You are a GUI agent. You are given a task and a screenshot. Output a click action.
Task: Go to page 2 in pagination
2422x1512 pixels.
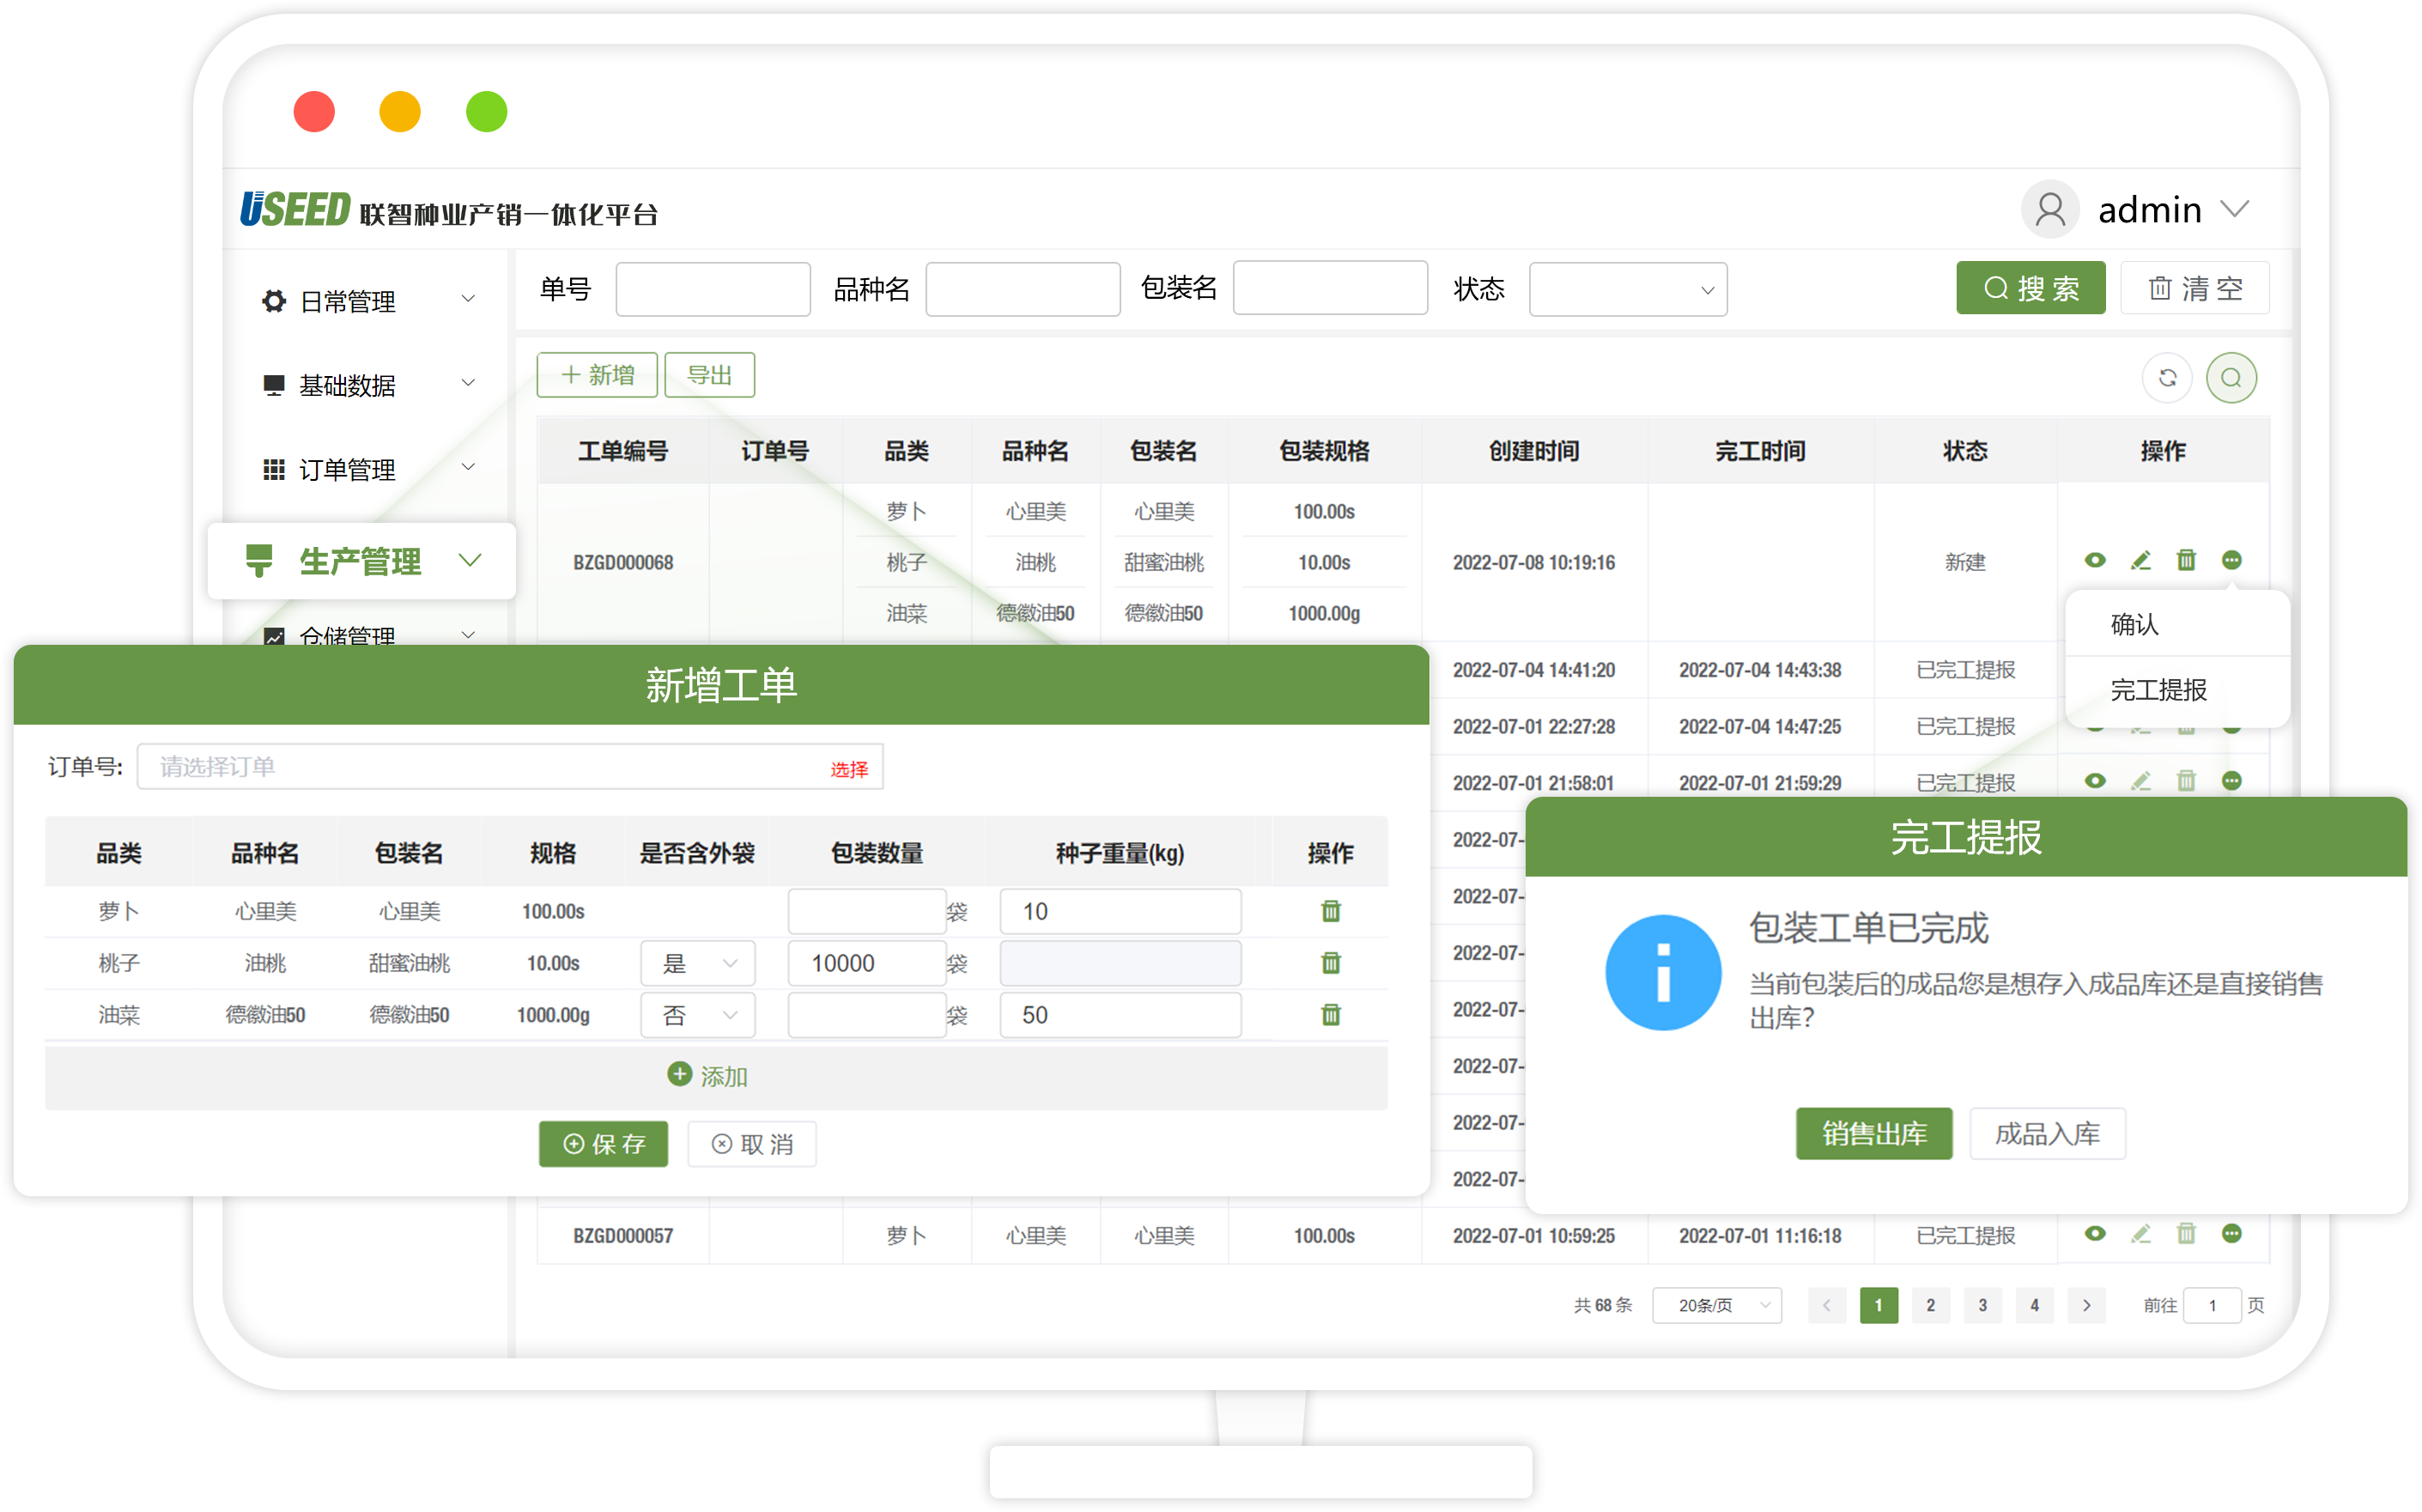(x=1931, y=1305)
